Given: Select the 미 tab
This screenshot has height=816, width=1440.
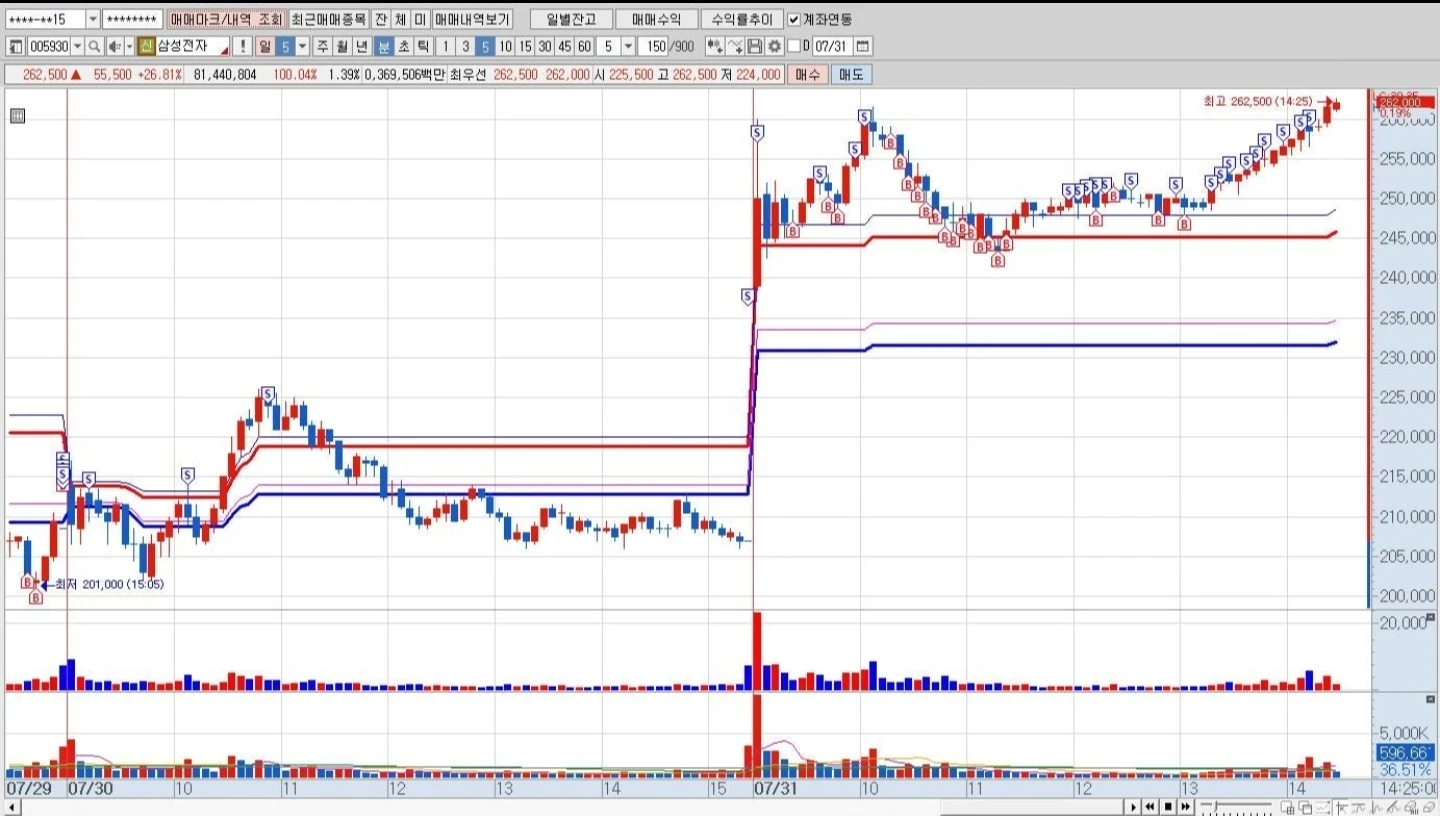Looking at the screenshot, I should pyautogui.click(x=419, y=19).
